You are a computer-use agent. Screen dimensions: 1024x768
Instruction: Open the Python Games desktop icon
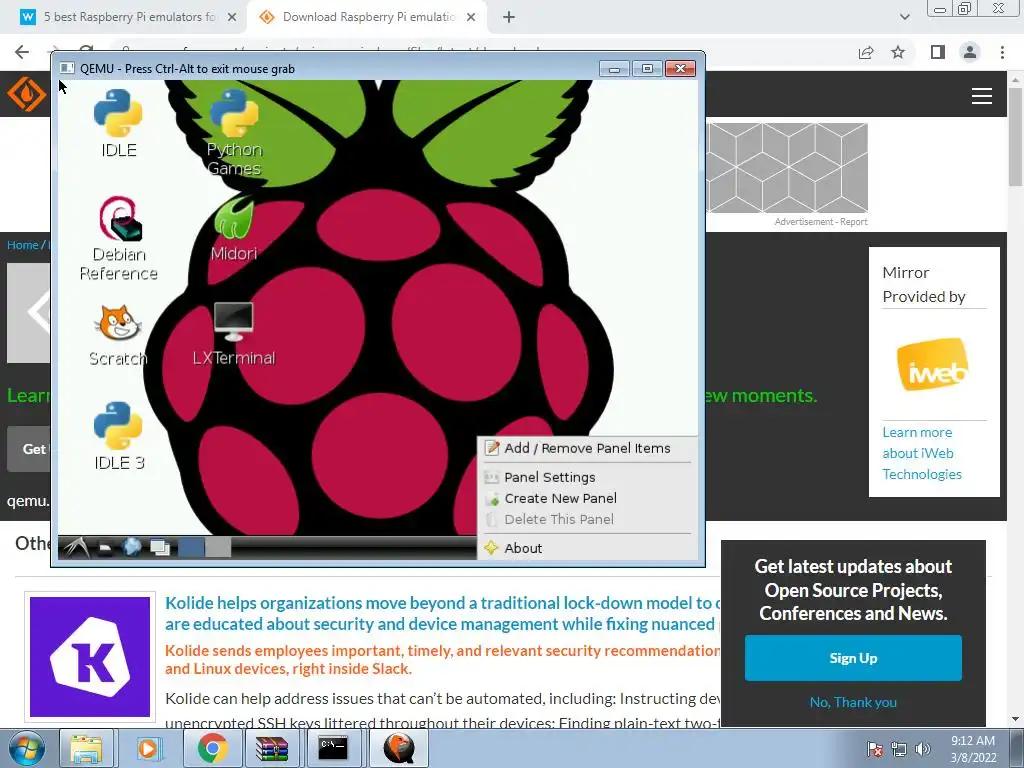click(234, 133)
